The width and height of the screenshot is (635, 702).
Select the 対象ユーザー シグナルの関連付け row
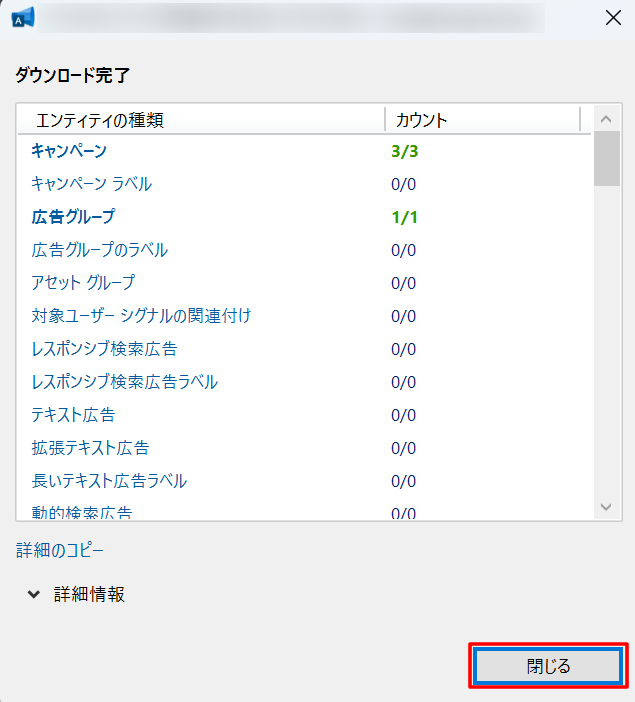[x=140, y=316]
